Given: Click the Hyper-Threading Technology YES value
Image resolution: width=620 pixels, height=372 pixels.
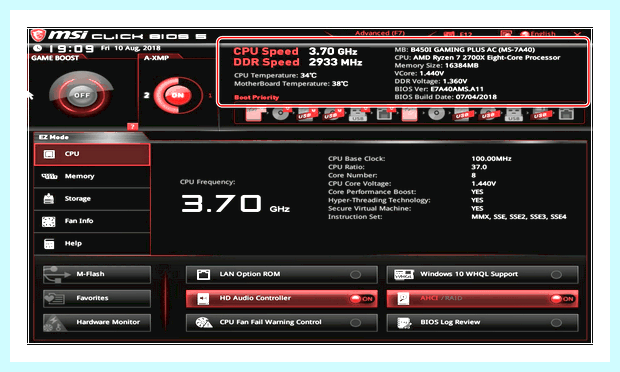Looking at the screenshot, I should [x=477, y=200].
